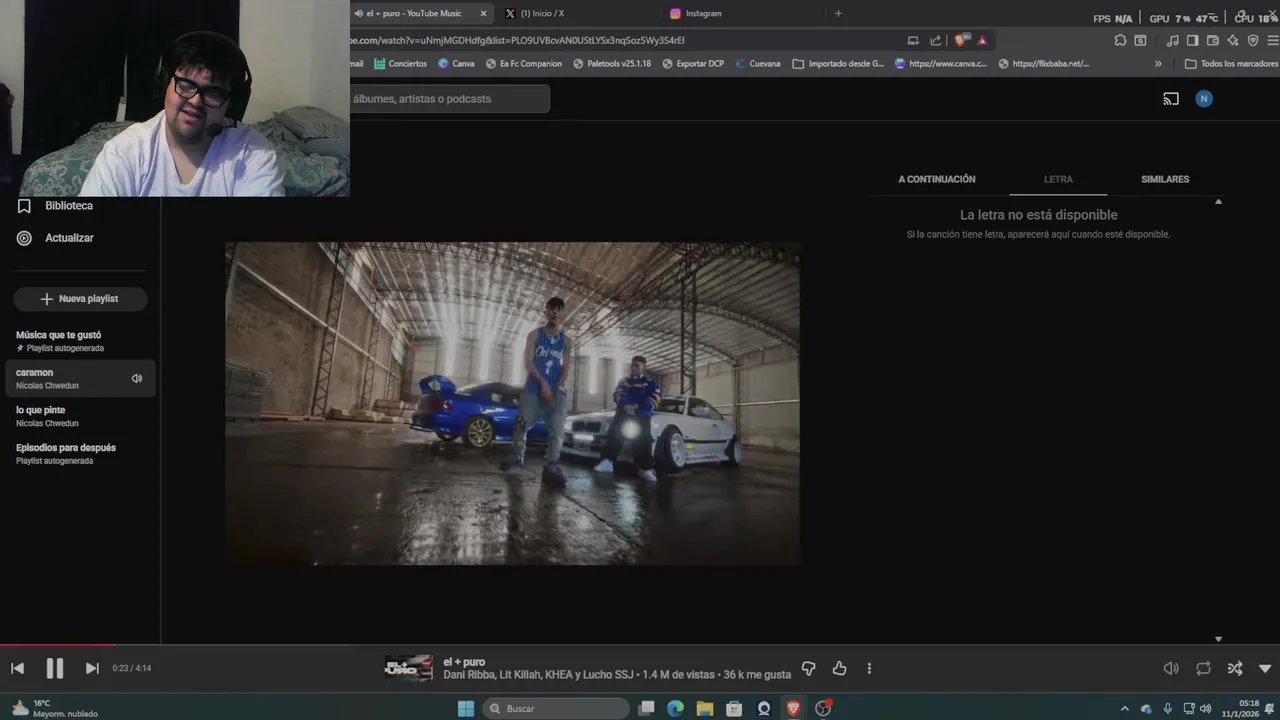Screen dimensions: 1280x720
Task: Open the Windows Start menu
Action: pyautogui.click(x=465, y=708)
